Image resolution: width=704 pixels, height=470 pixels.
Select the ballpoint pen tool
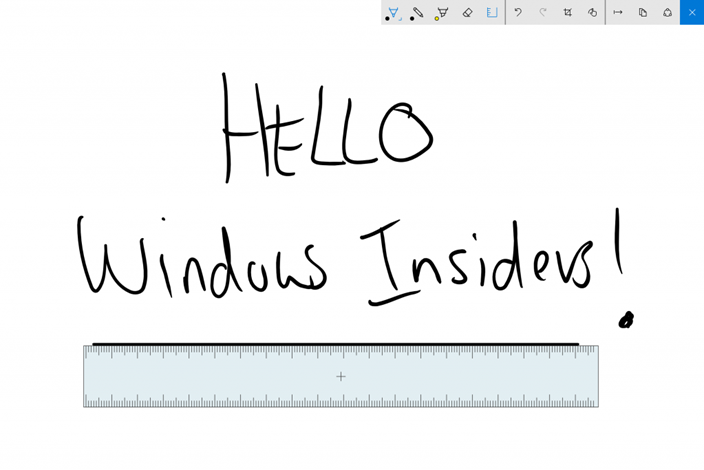(393, 13)
